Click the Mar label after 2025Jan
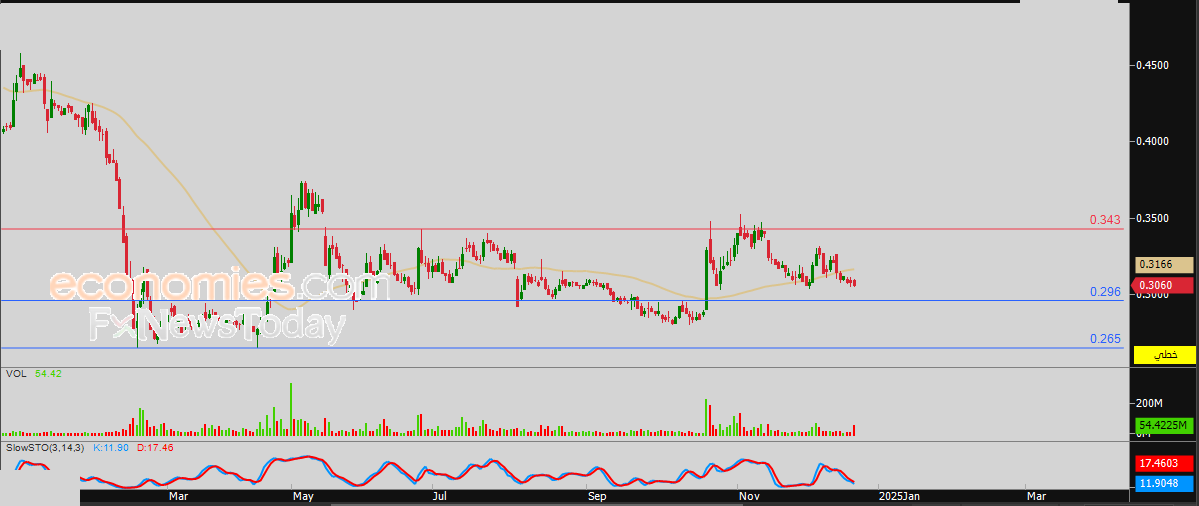Viewport: 1199px width, 506px height. (1037, 496)
